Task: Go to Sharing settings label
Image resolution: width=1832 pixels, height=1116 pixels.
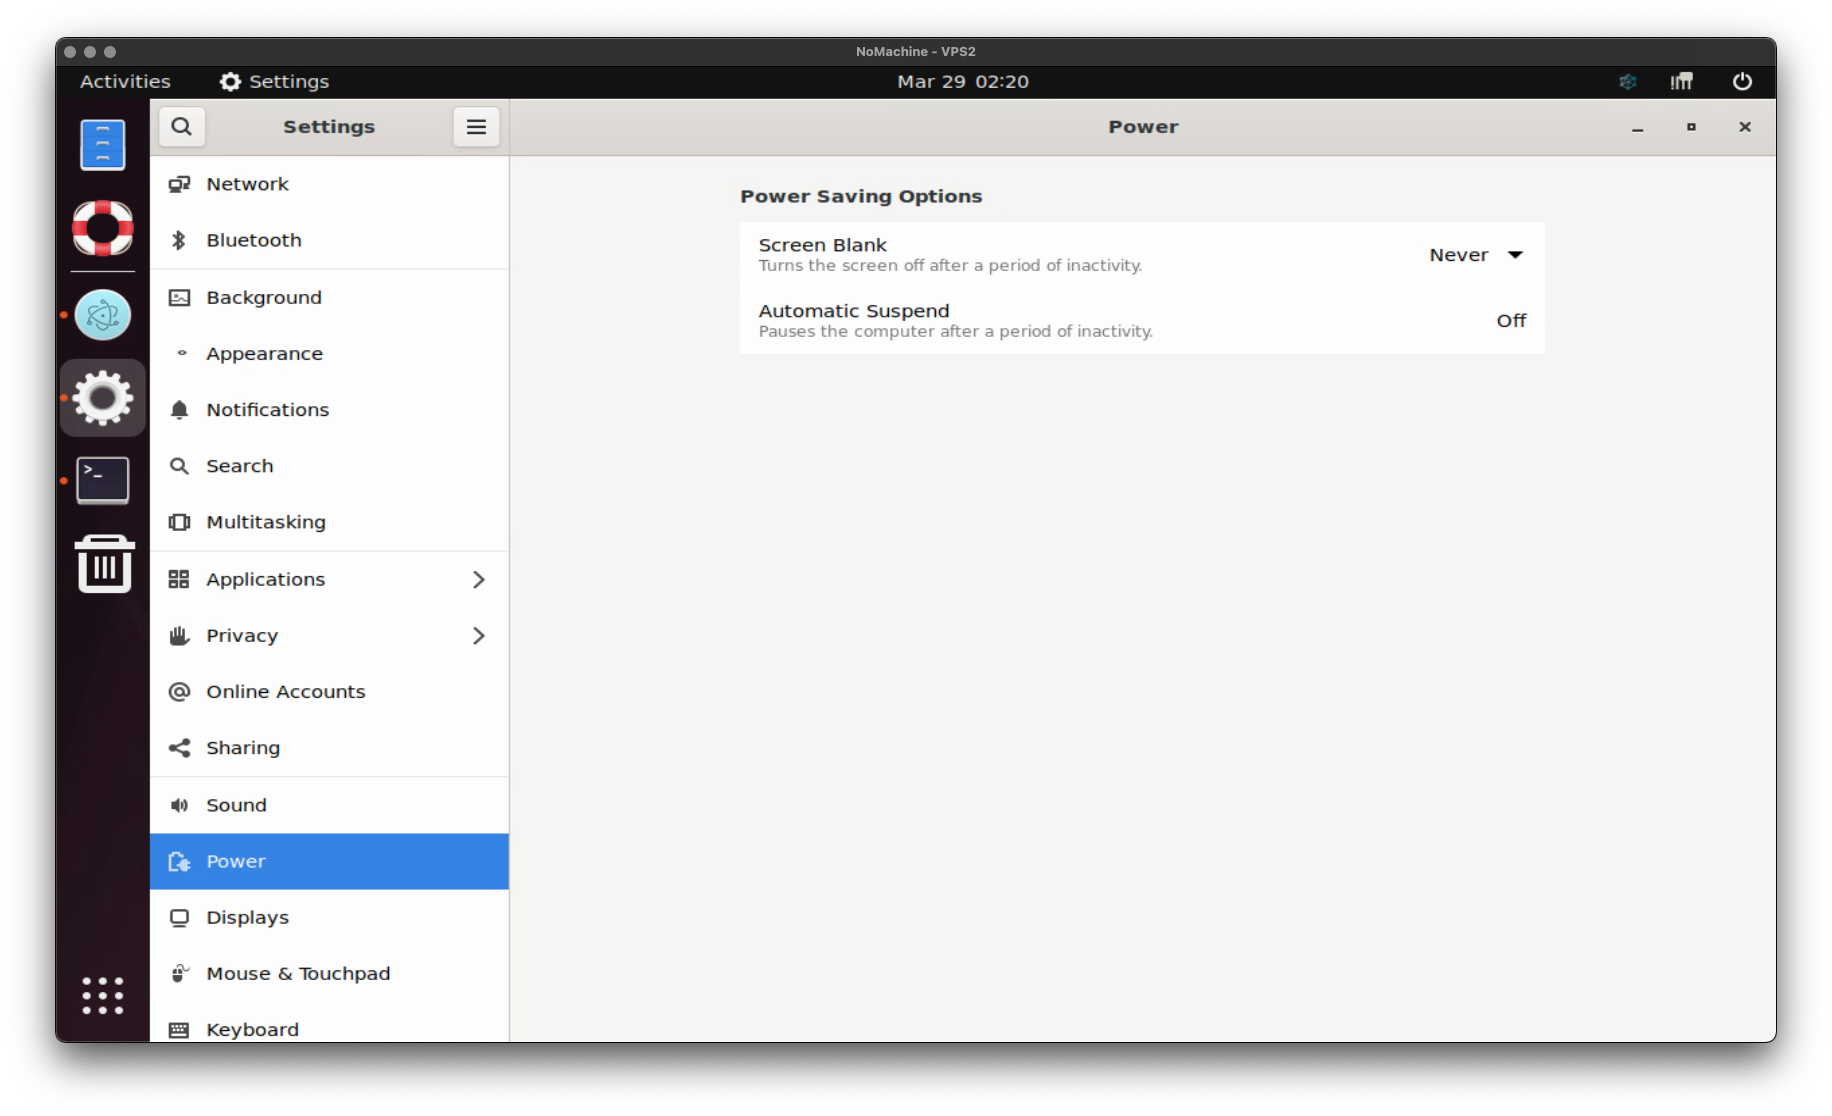Action: pos(243,748)
